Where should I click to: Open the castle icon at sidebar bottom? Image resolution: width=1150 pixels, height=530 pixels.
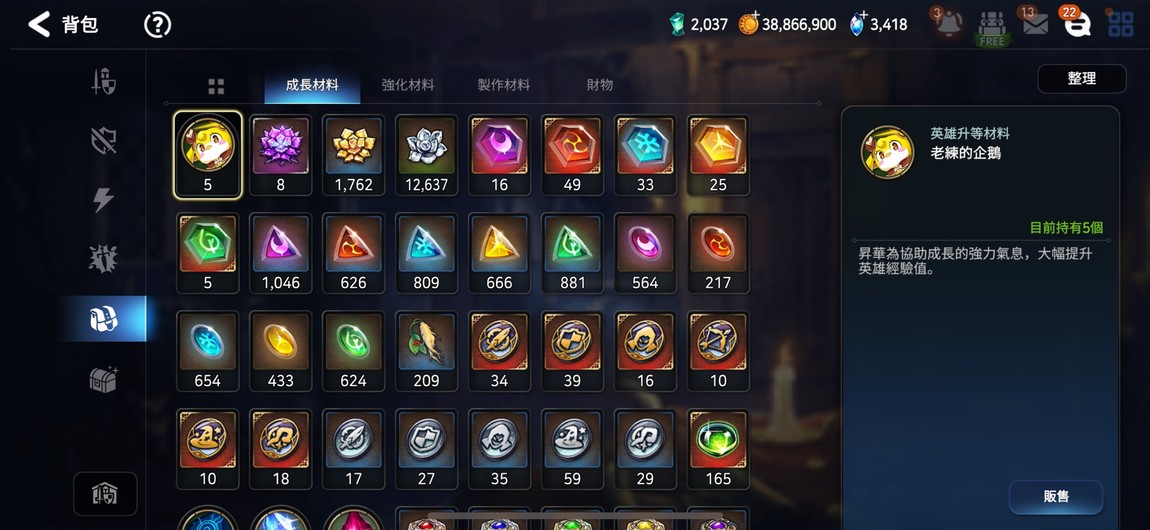coord(105,494)
